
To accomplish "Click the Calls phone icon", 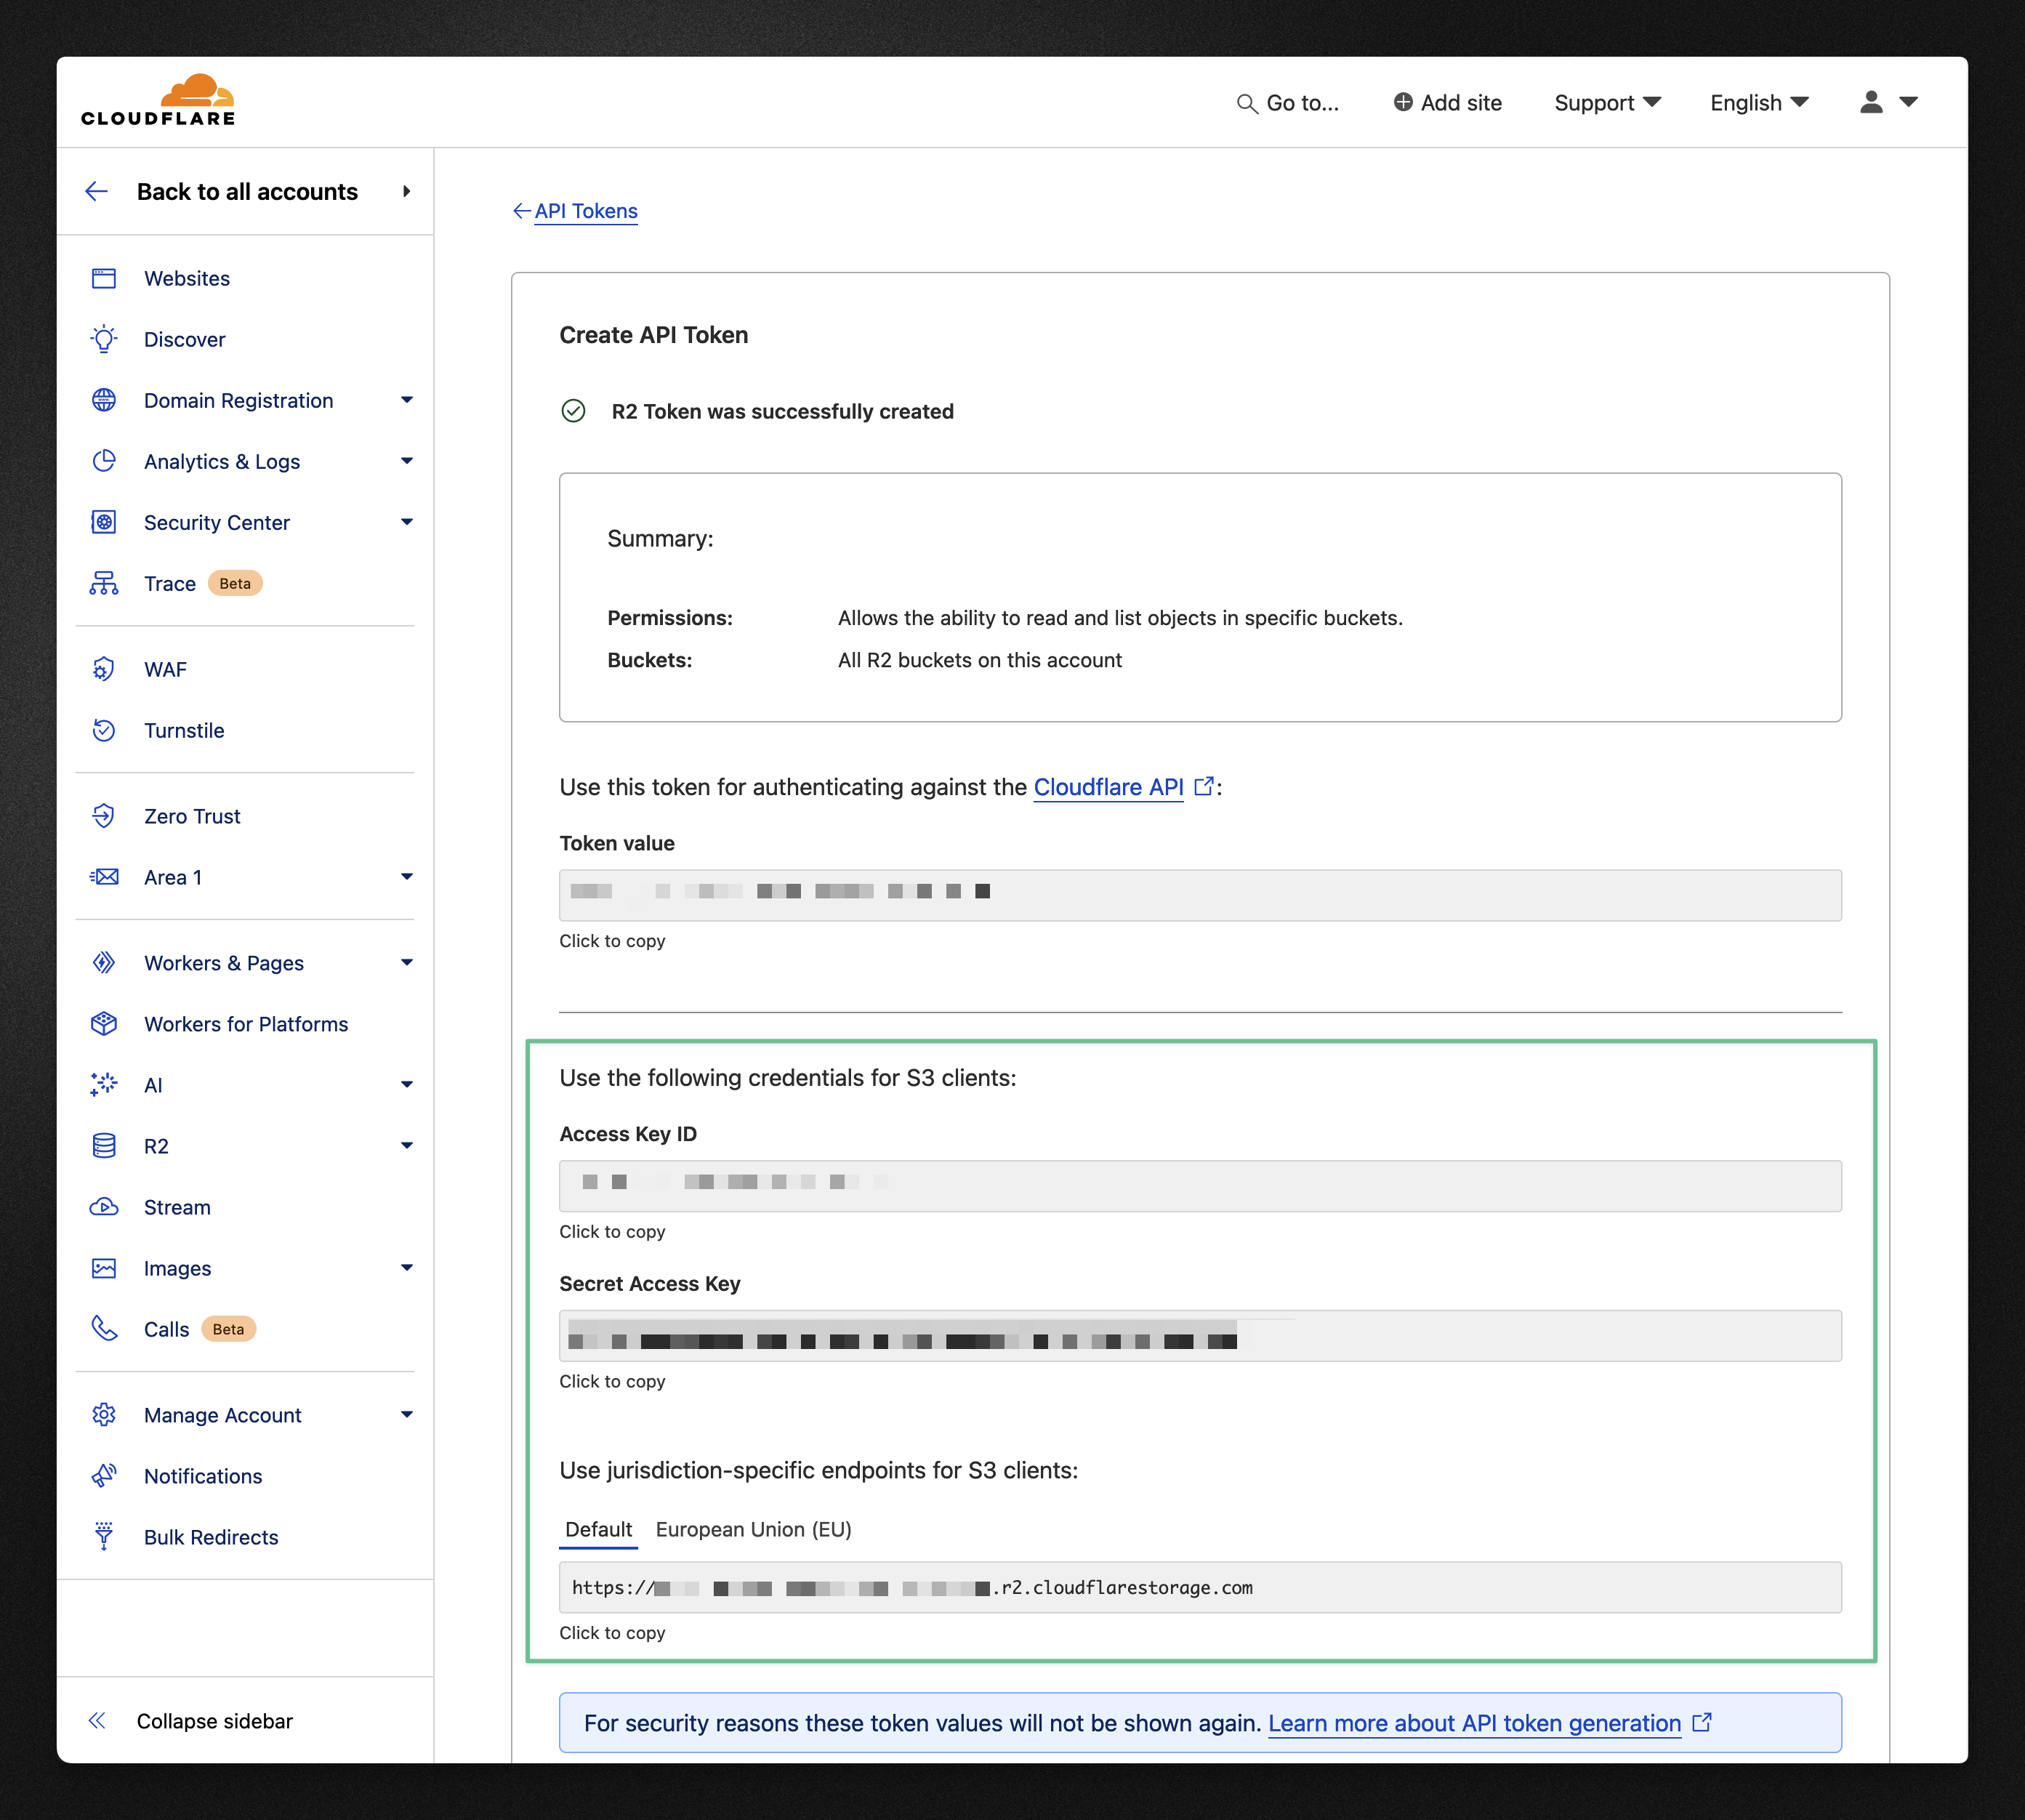I will pyautogui.click(x=104, y=1329).
